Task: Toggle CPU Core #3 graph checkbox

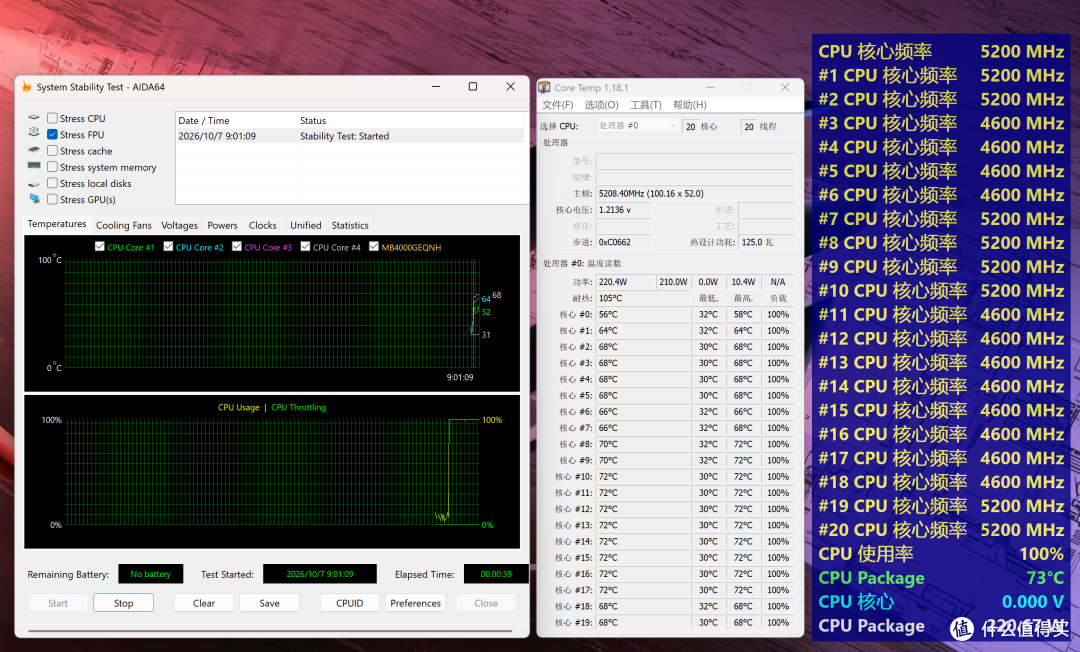Action: tap(237, 246)
